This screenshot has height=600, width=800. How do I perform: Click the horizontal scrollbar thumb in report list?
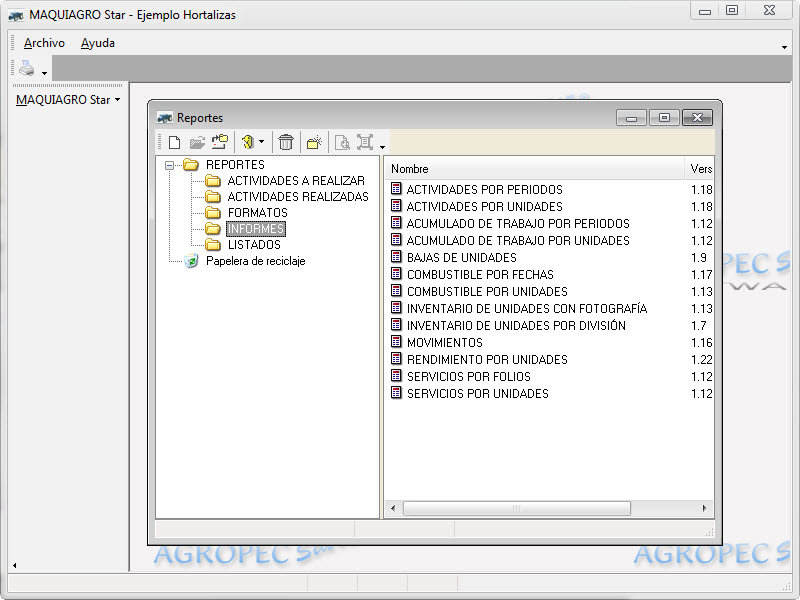point(517,508)
